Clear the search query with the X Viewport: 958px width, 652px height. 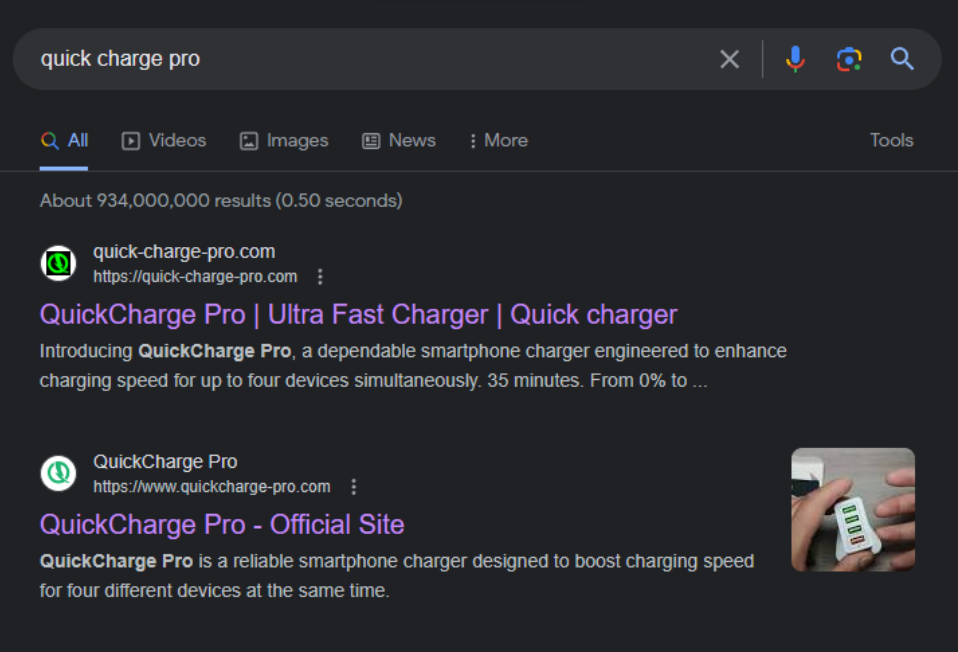pos(729,59)
